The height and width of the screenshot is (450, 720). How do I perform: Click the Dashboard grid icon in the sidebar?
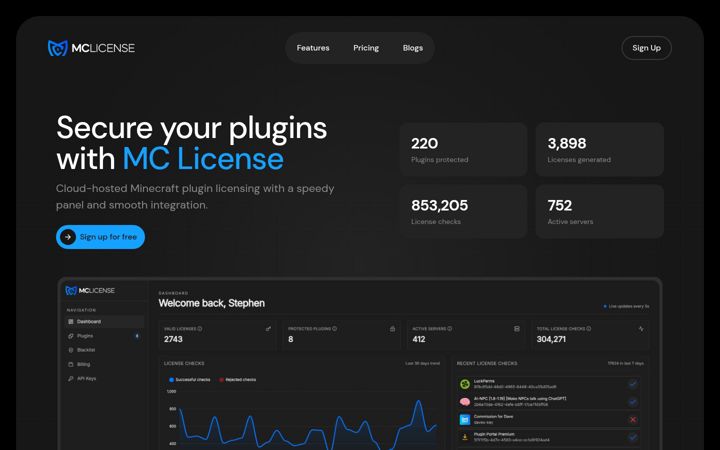(71, 321)
